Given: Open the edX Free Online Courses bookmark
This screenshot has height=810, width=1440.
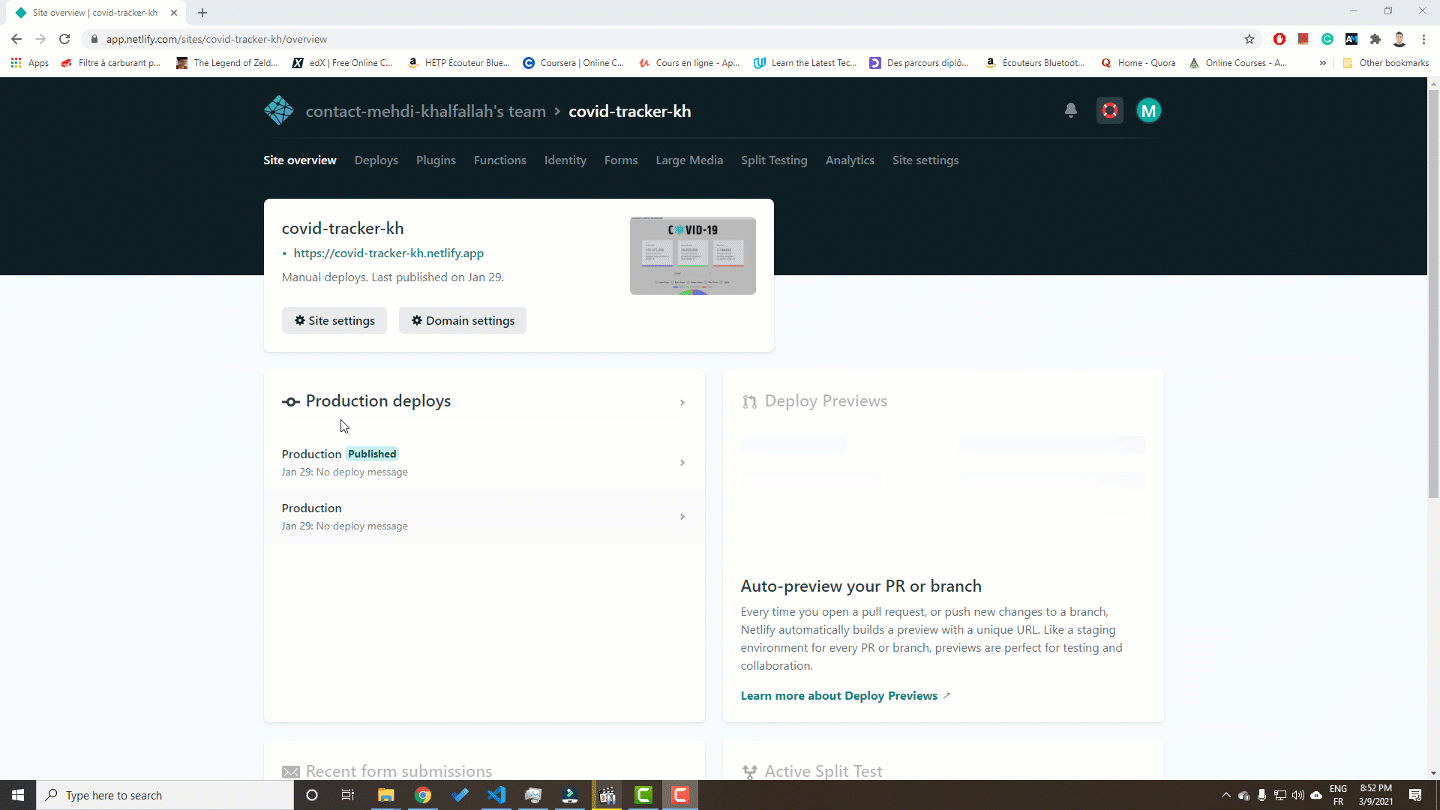Looking at the screenshot, I should [342, 63].
